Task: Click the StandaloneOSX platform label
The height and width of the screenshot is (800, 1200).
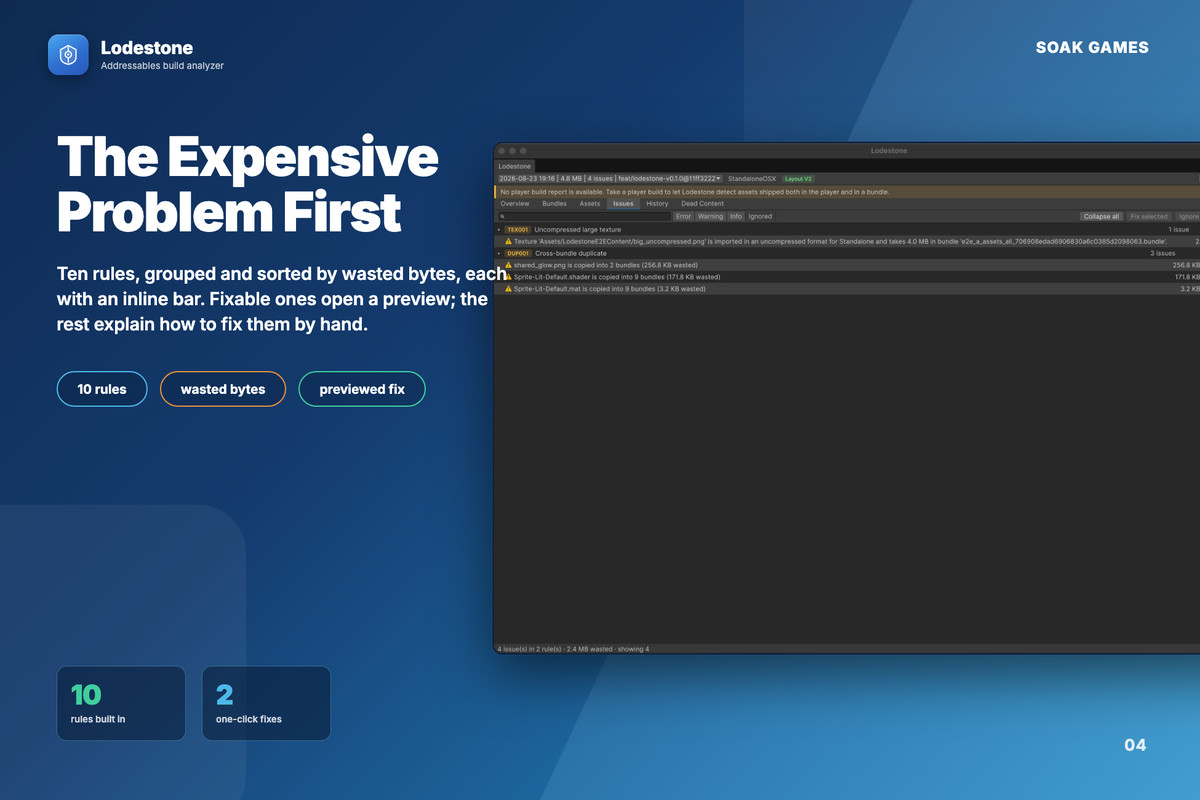Action: click(752, 179)
